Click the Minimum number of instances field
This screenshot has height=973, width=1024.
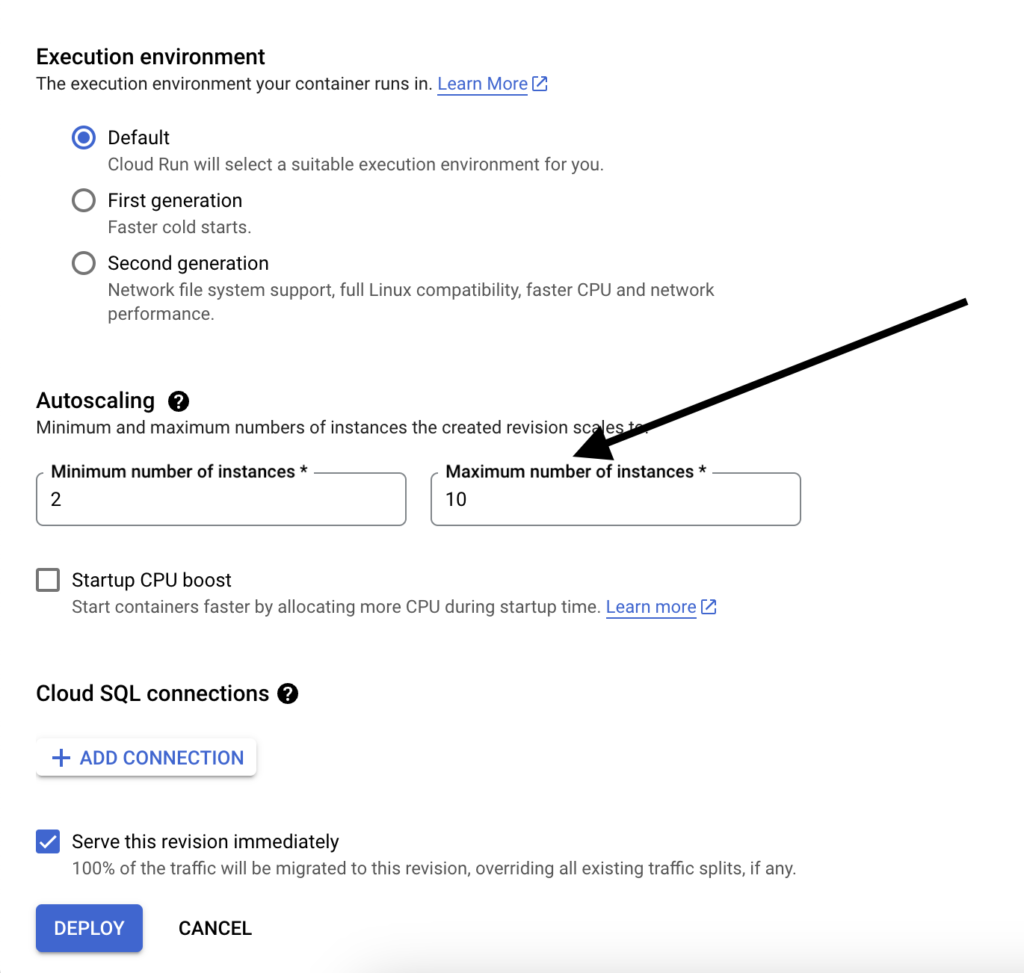220,499
